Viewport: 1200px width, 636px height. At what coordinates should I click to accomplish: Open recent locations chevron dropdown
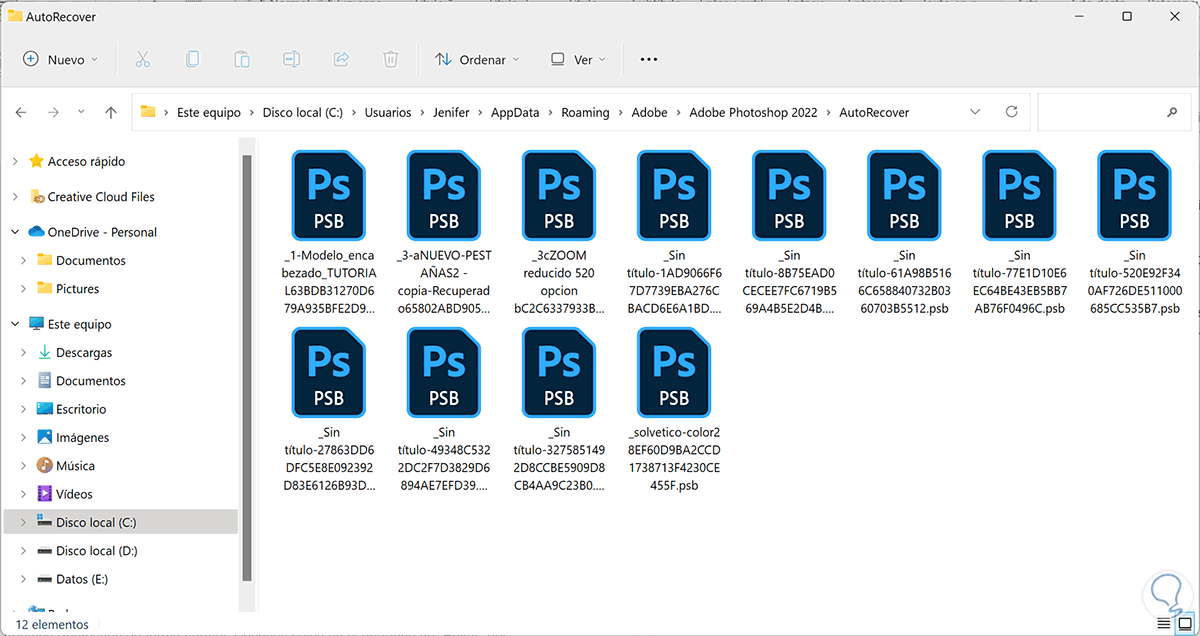click(x=81, y=113)
